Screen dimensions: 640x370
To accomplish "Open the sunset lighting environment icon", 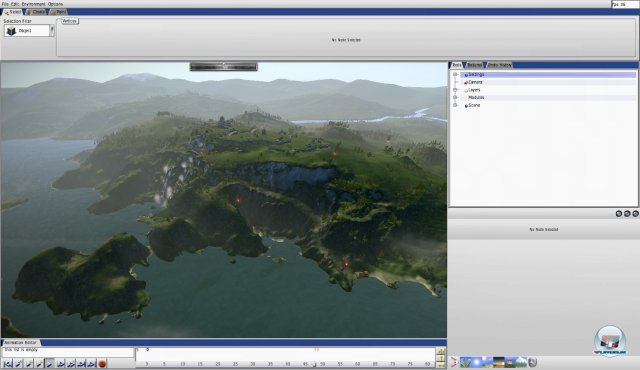I will point(499,362).
